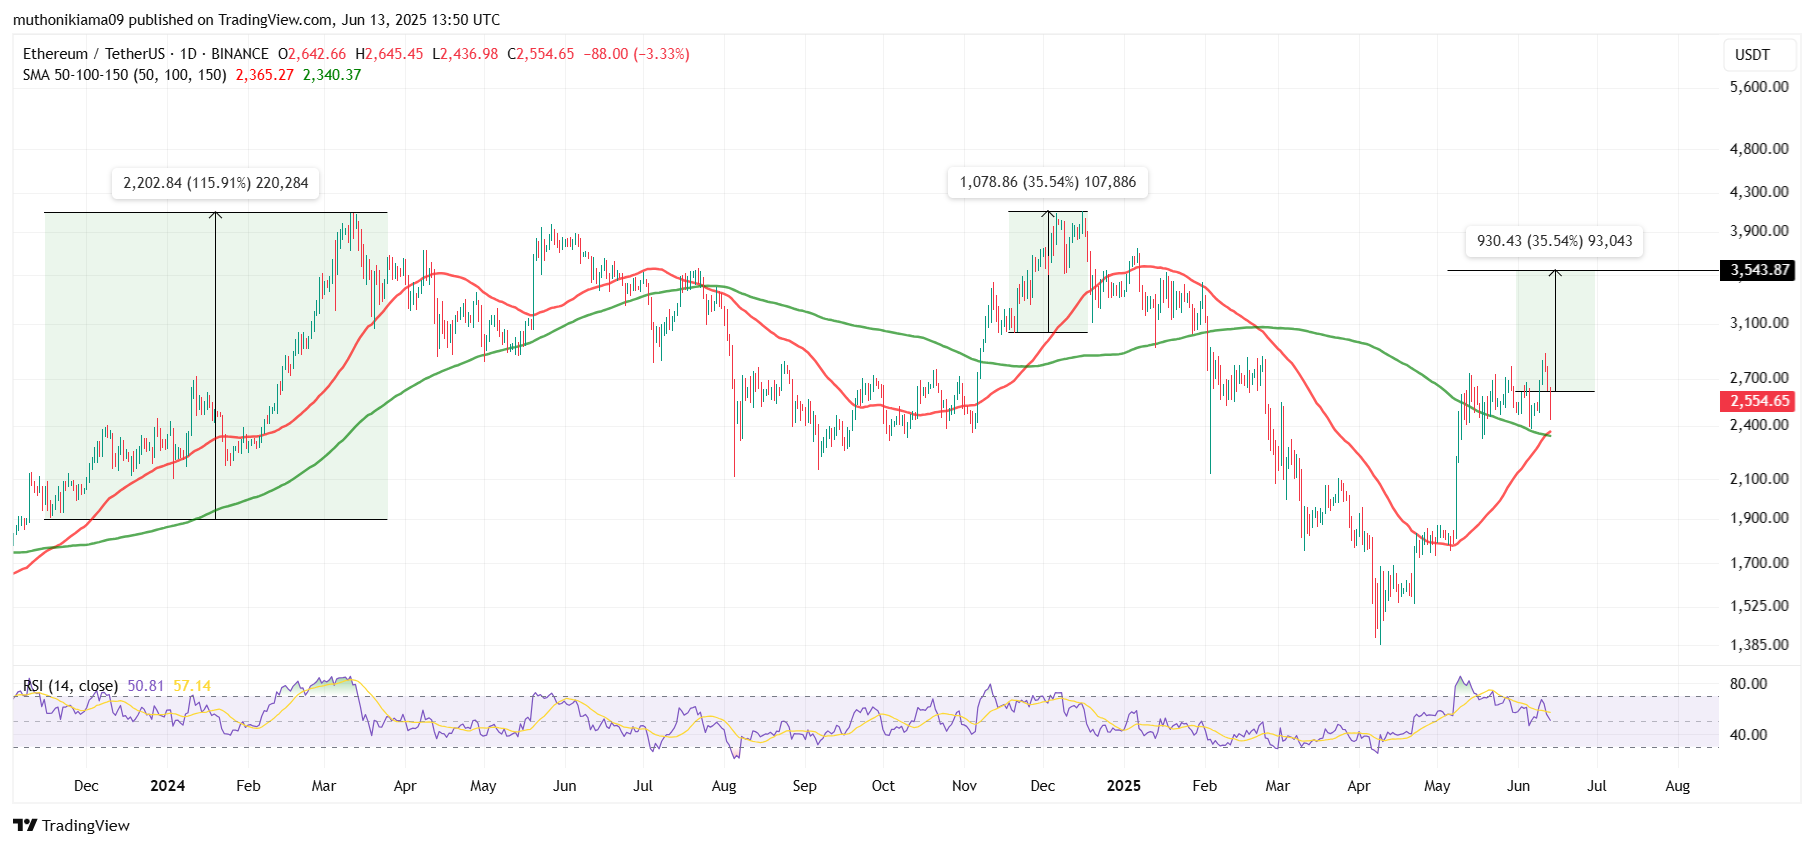Click the red SMA value 2,365.27
Screen dimensions: 1814x847
coord(264,75)
